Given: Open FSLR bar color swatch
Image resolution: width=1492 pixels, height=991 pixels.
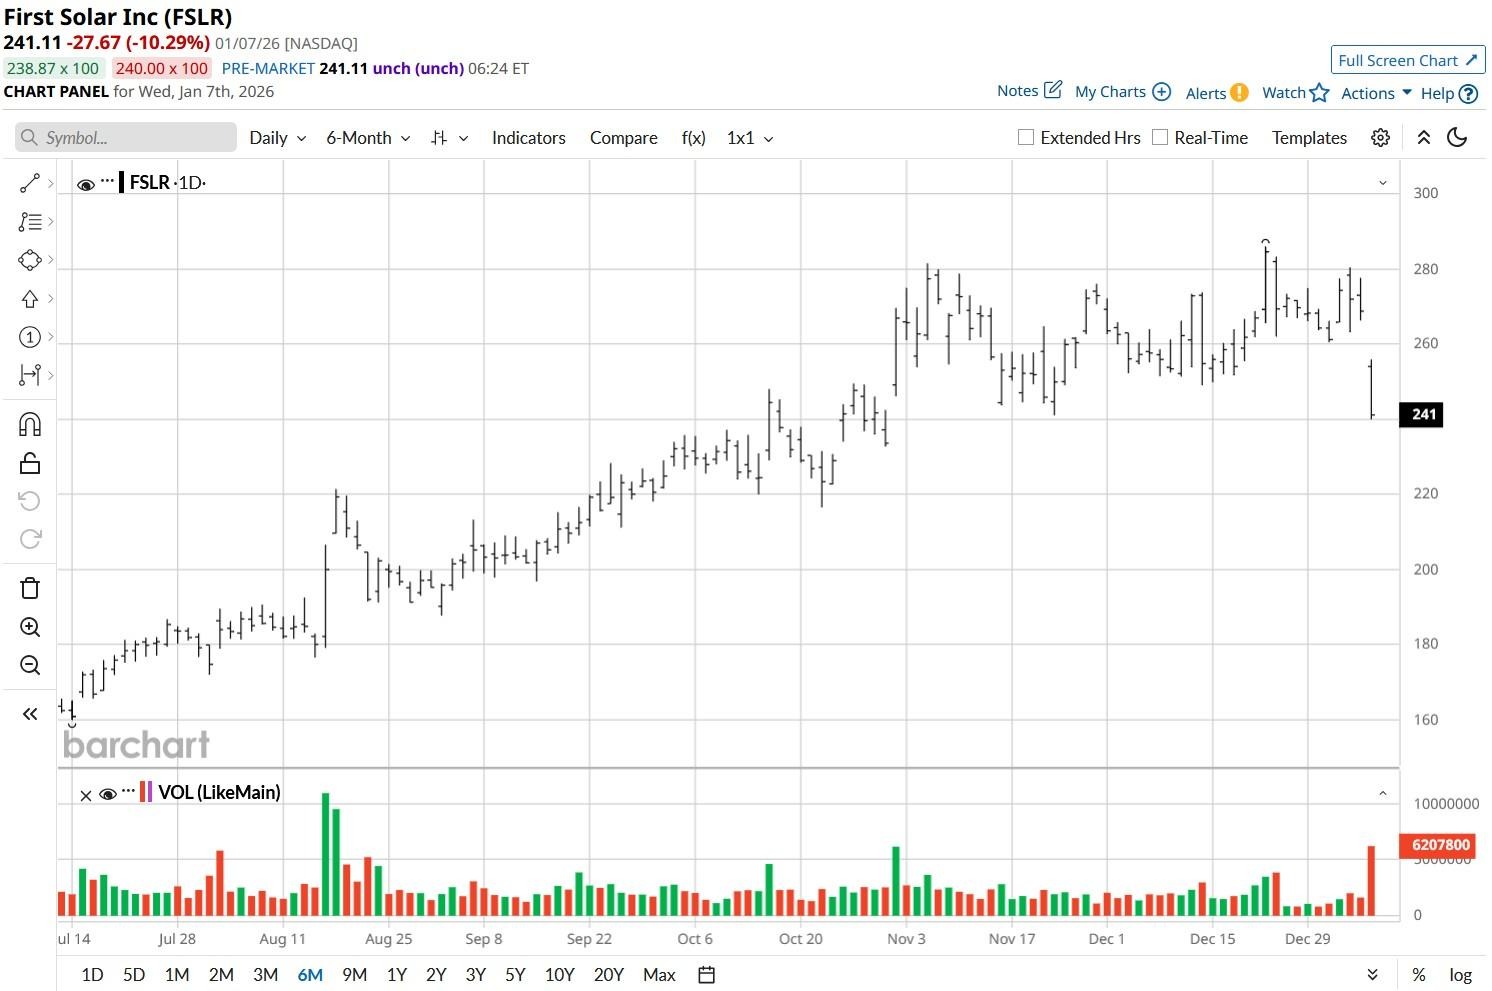Looking at the screenshot, I should 122,182.
